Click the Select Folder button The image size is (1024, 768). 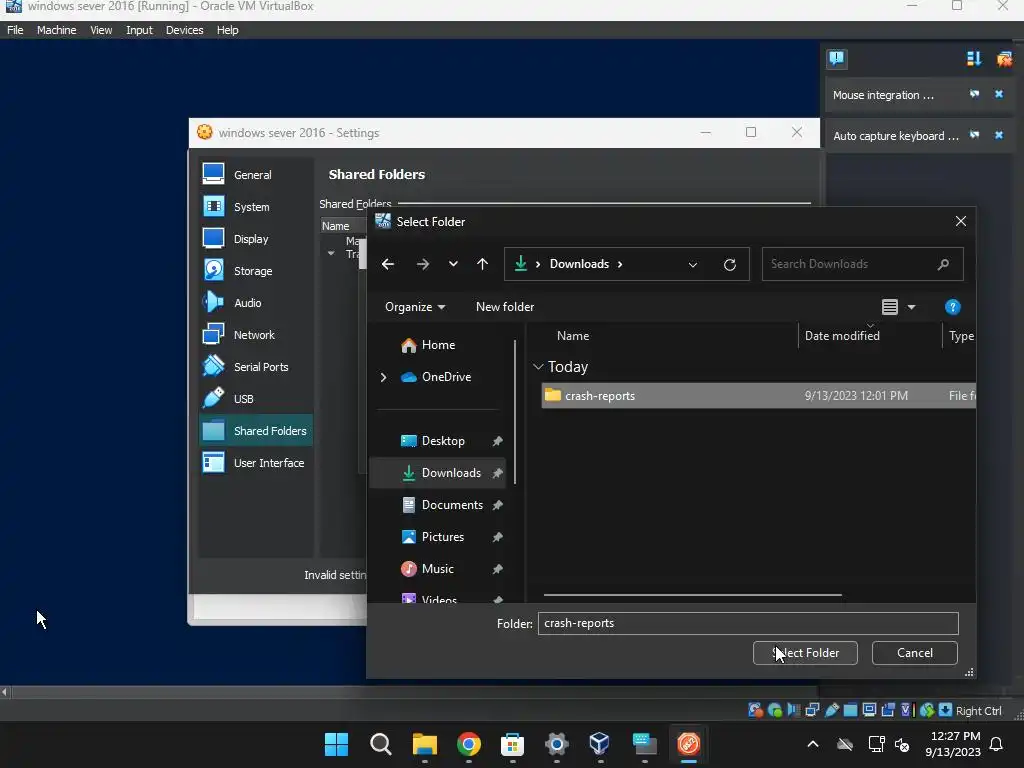[805, 652]
